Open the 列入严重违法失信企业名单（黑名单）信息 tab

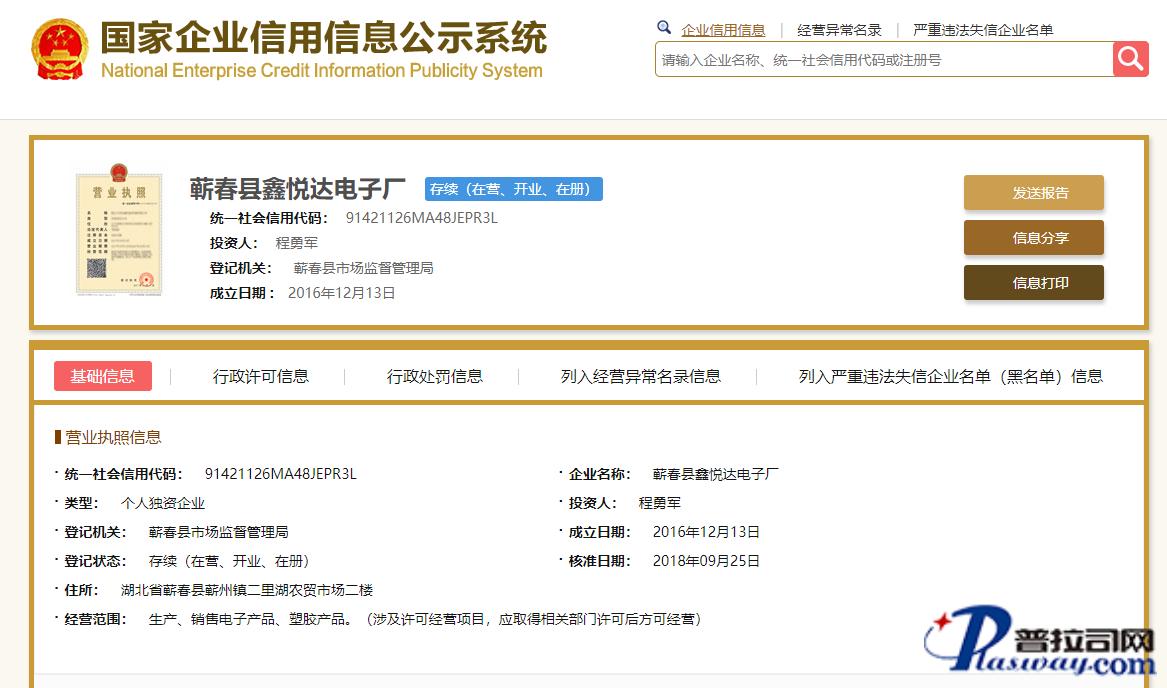click(950, 376)
